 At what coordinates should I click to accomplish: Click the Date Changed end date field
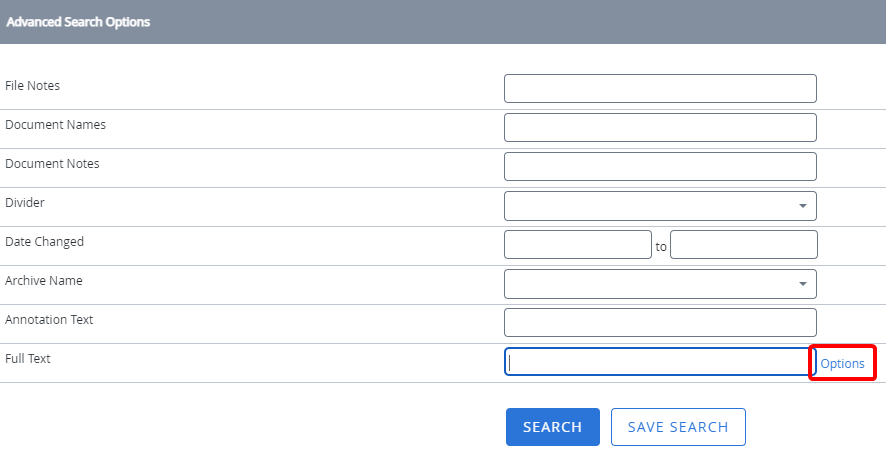pos(743,245)
